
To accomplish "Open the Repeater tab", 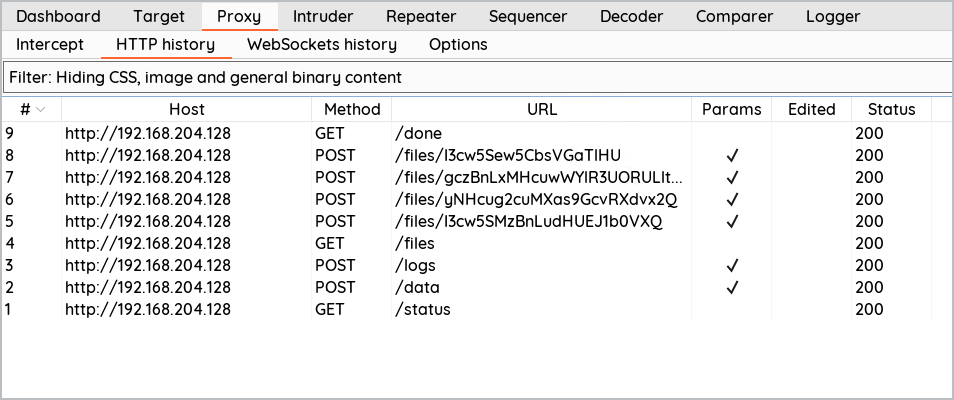I will tap(421, 16).
